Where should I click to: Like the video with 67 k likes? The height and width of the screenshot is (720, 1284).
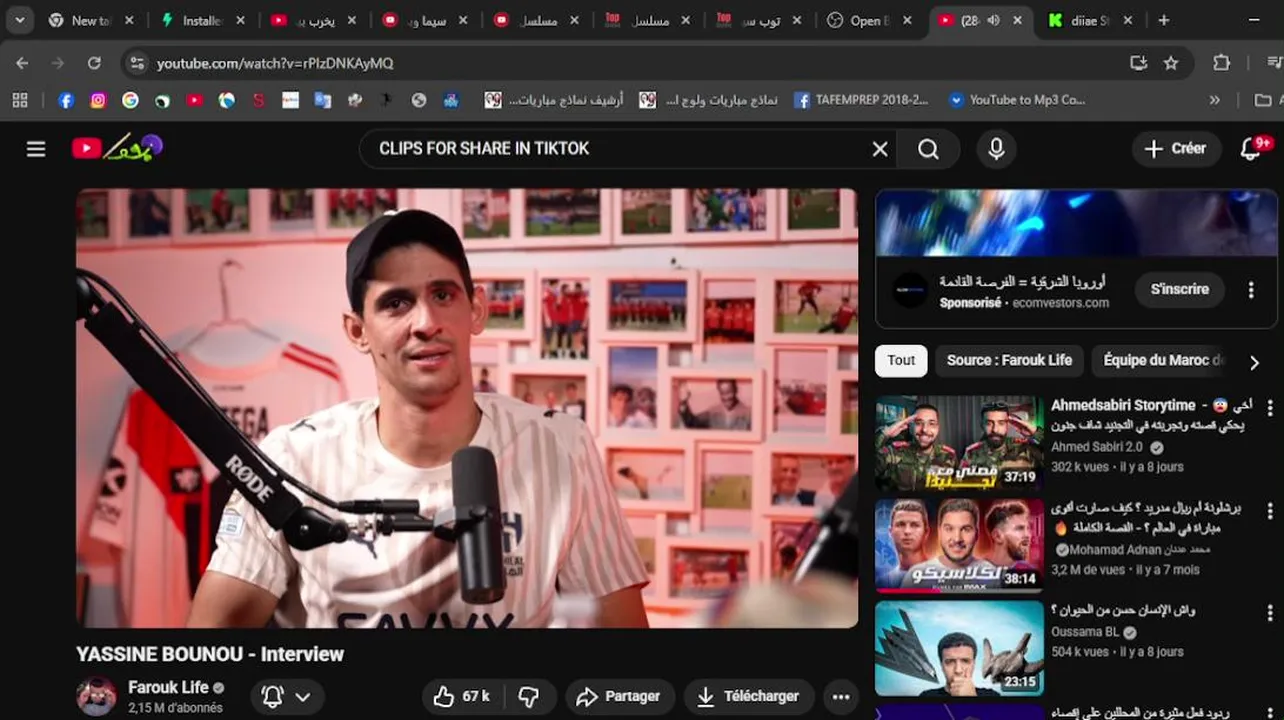pos(462,697)
